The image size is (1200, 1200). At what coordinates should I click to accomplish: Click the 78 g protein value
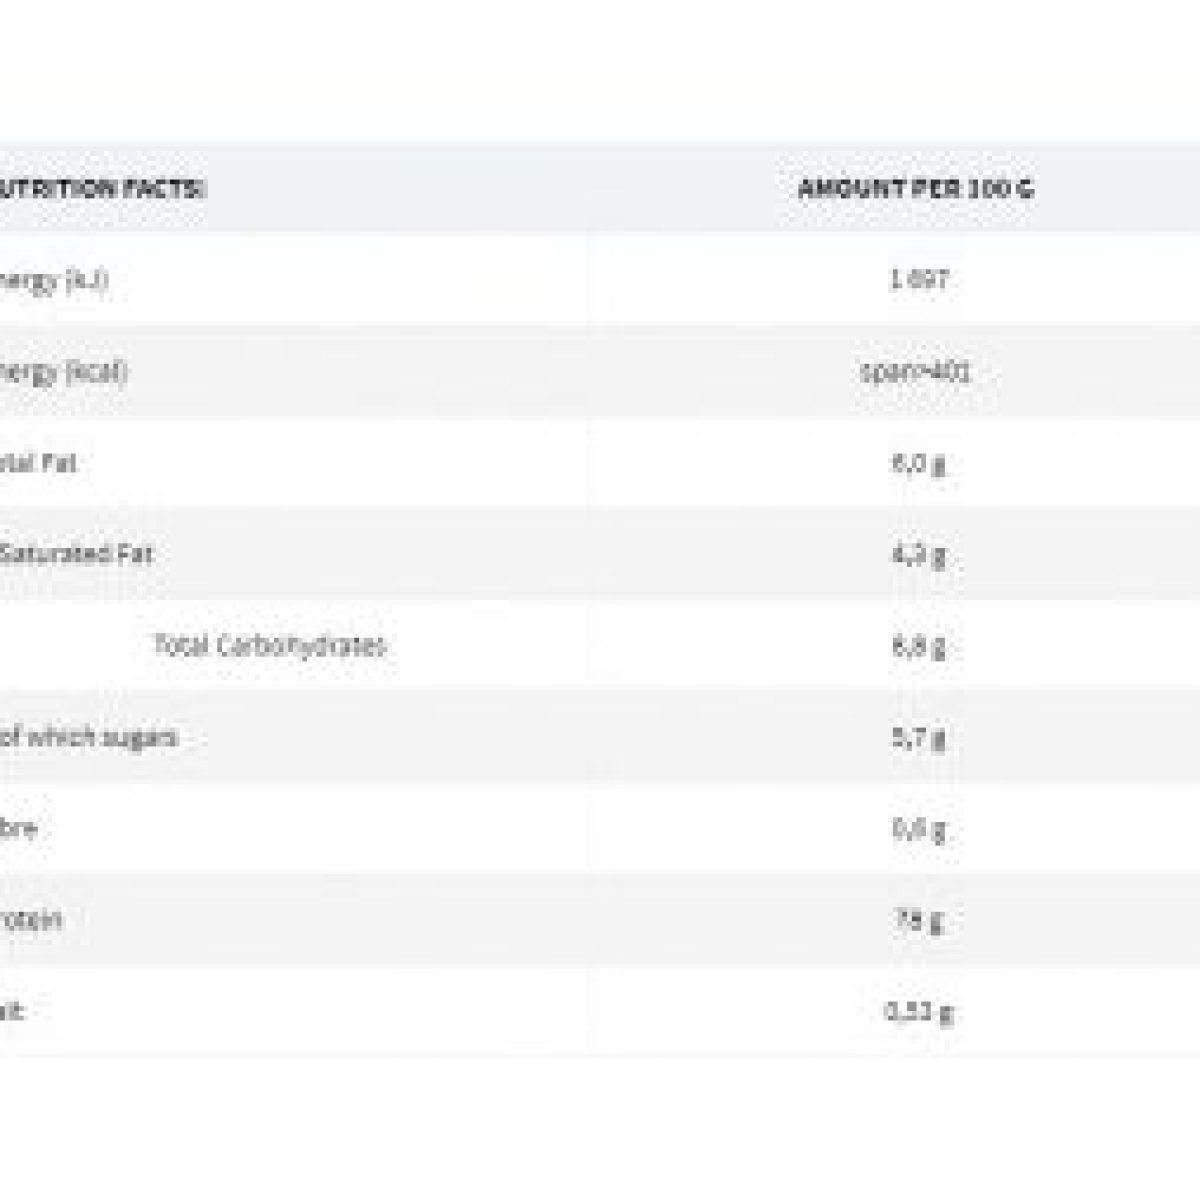[x=918, y=921]
